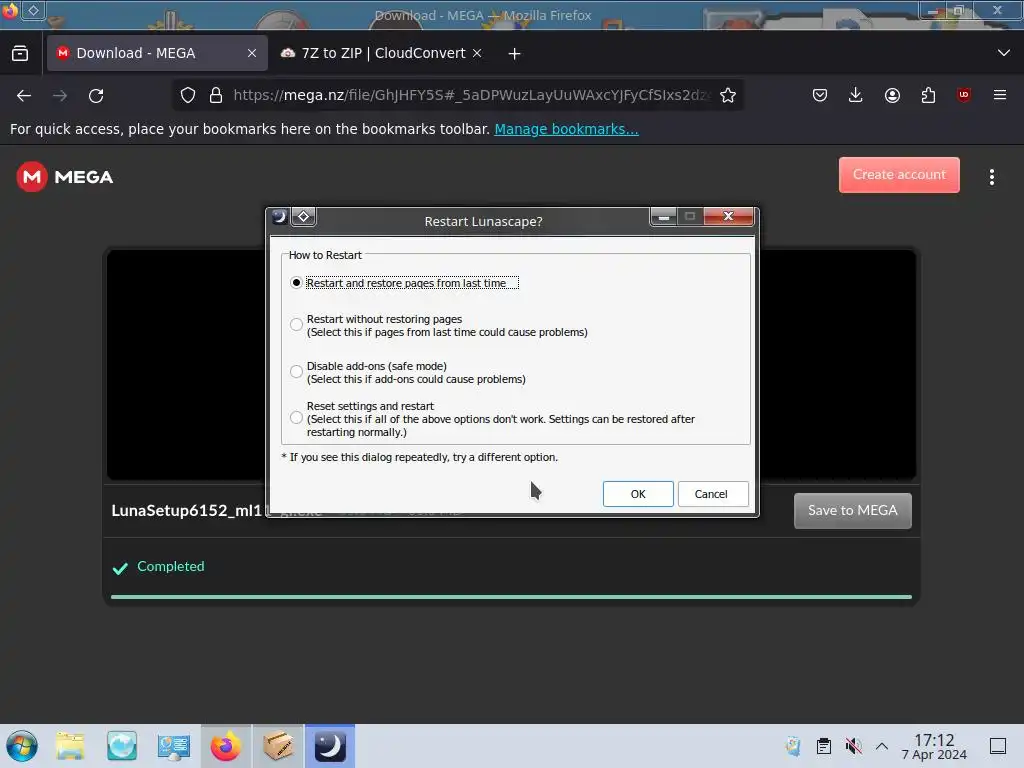This screenshot has height=768, width=1024.
Task: Open the clock showing 17:12
Action: coord(934,746)
